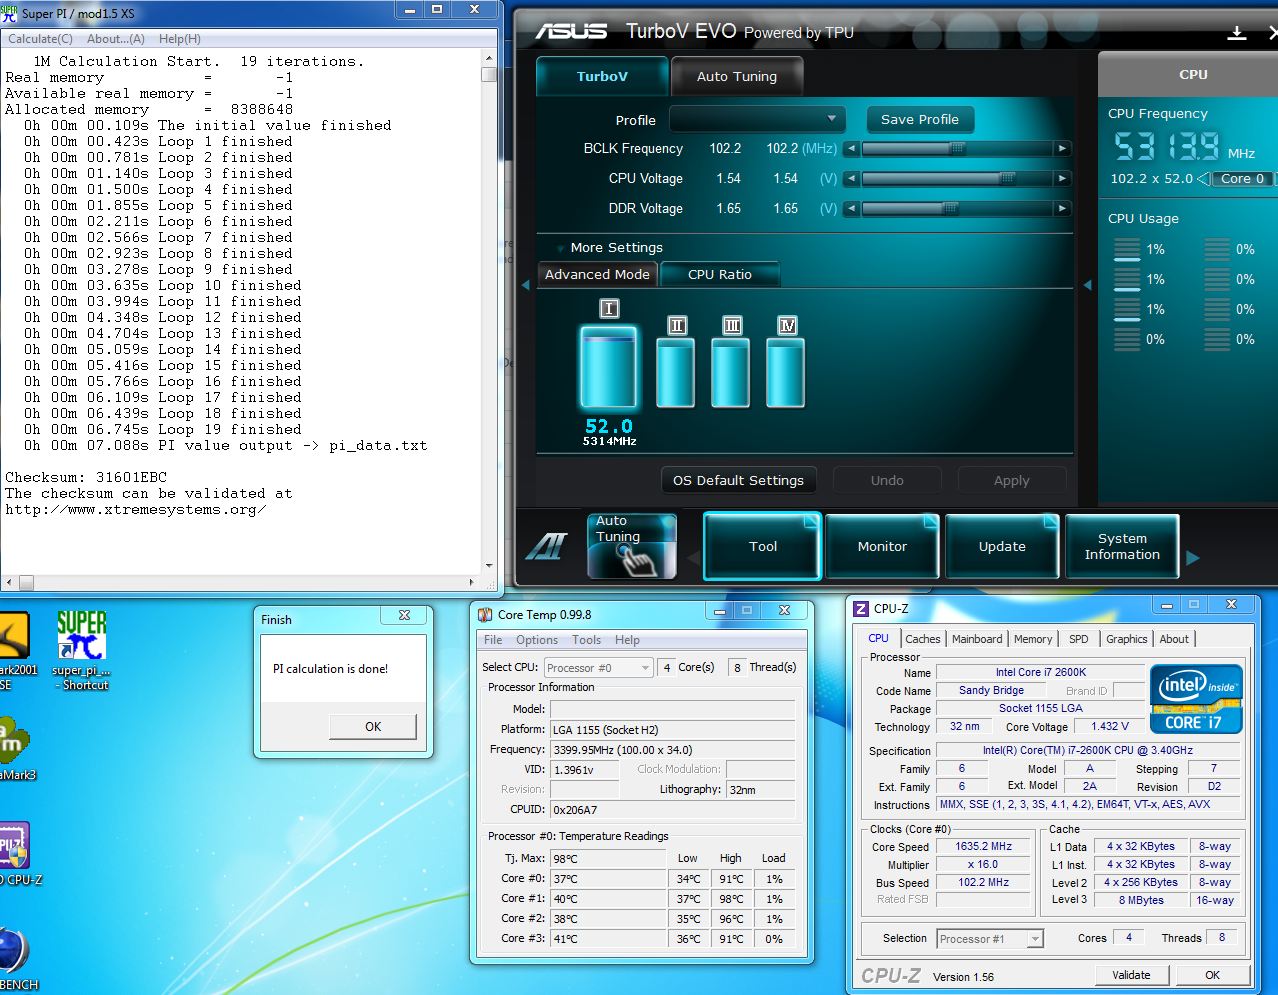Click OS Default Settings button

click(x=738, y=480)
